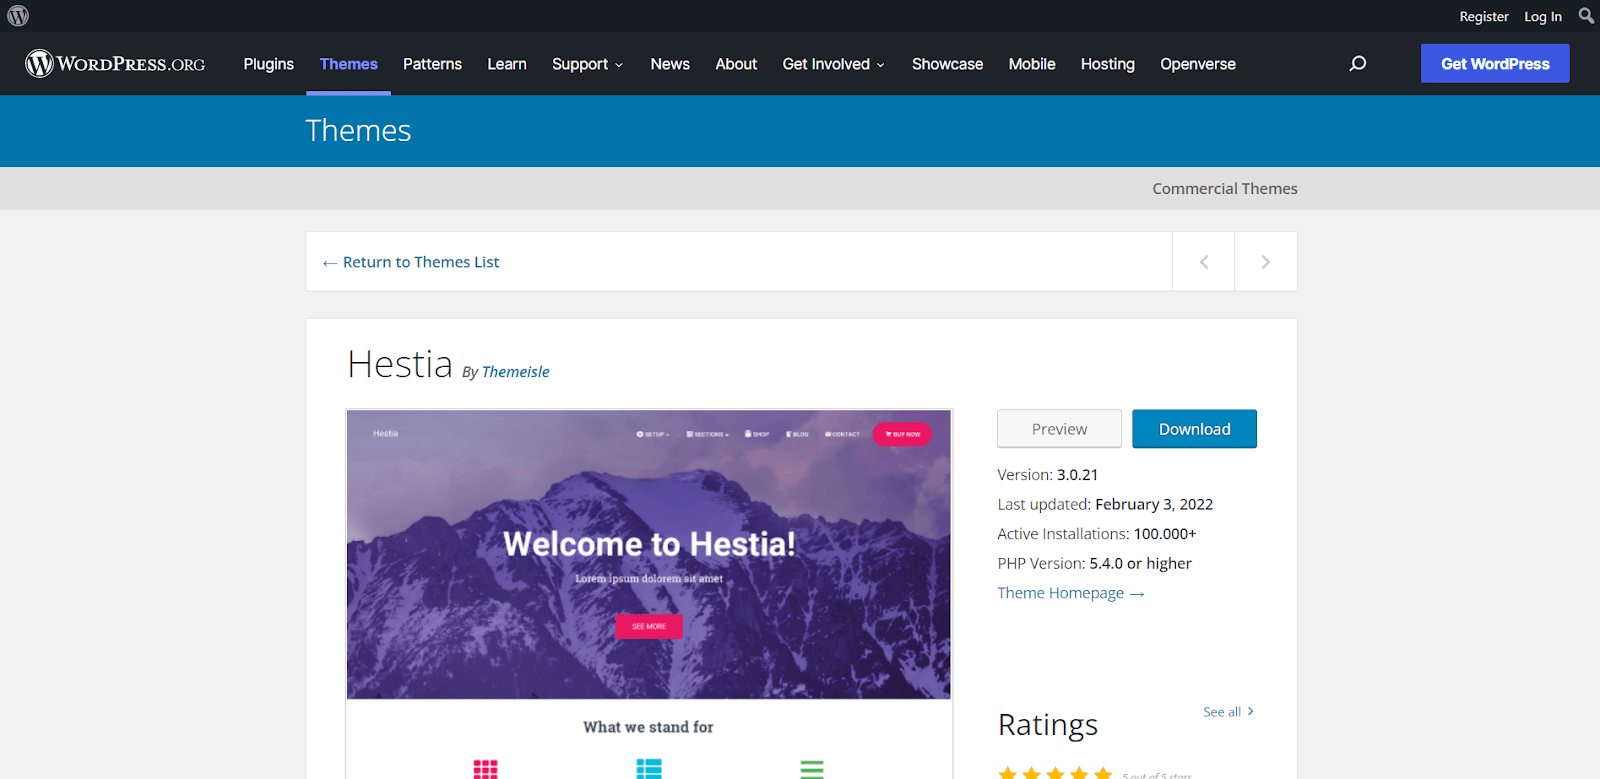Screen dimensions: 1600x779
Task: Click the Hestia theme screenshot thumbnail
Action: pos(648,555)
